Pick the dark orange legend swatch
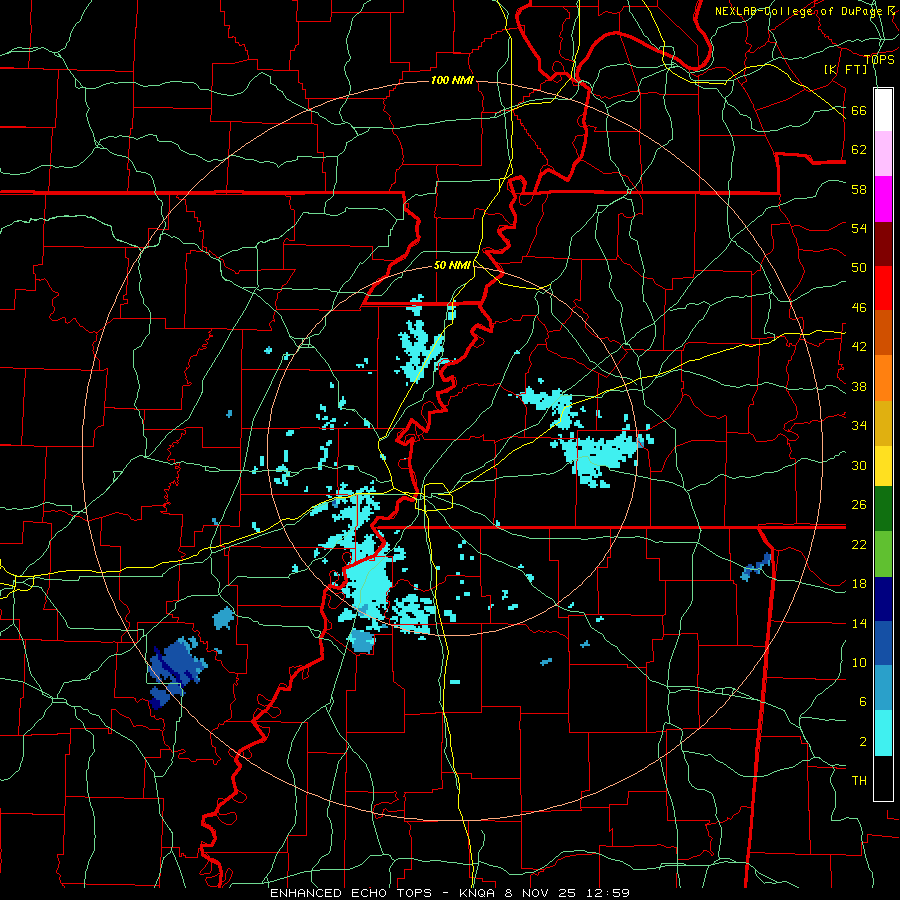 click(x=883, y=332)
